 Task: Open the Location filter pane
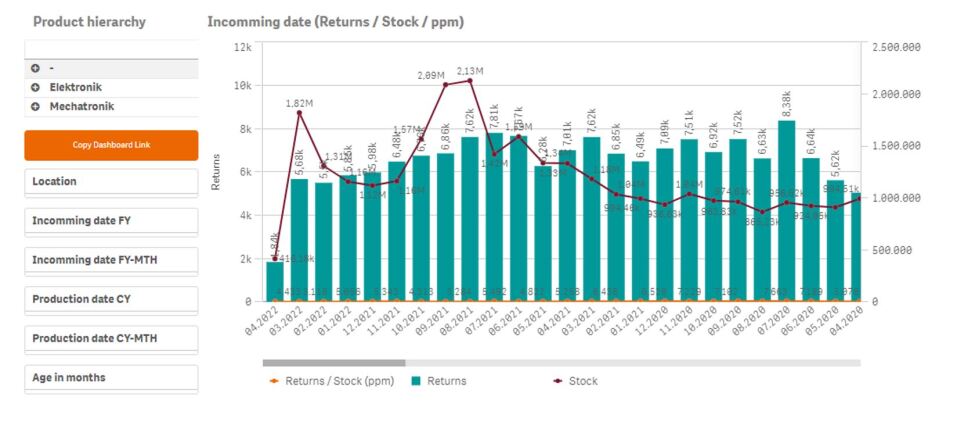click(x=111, y=182)
